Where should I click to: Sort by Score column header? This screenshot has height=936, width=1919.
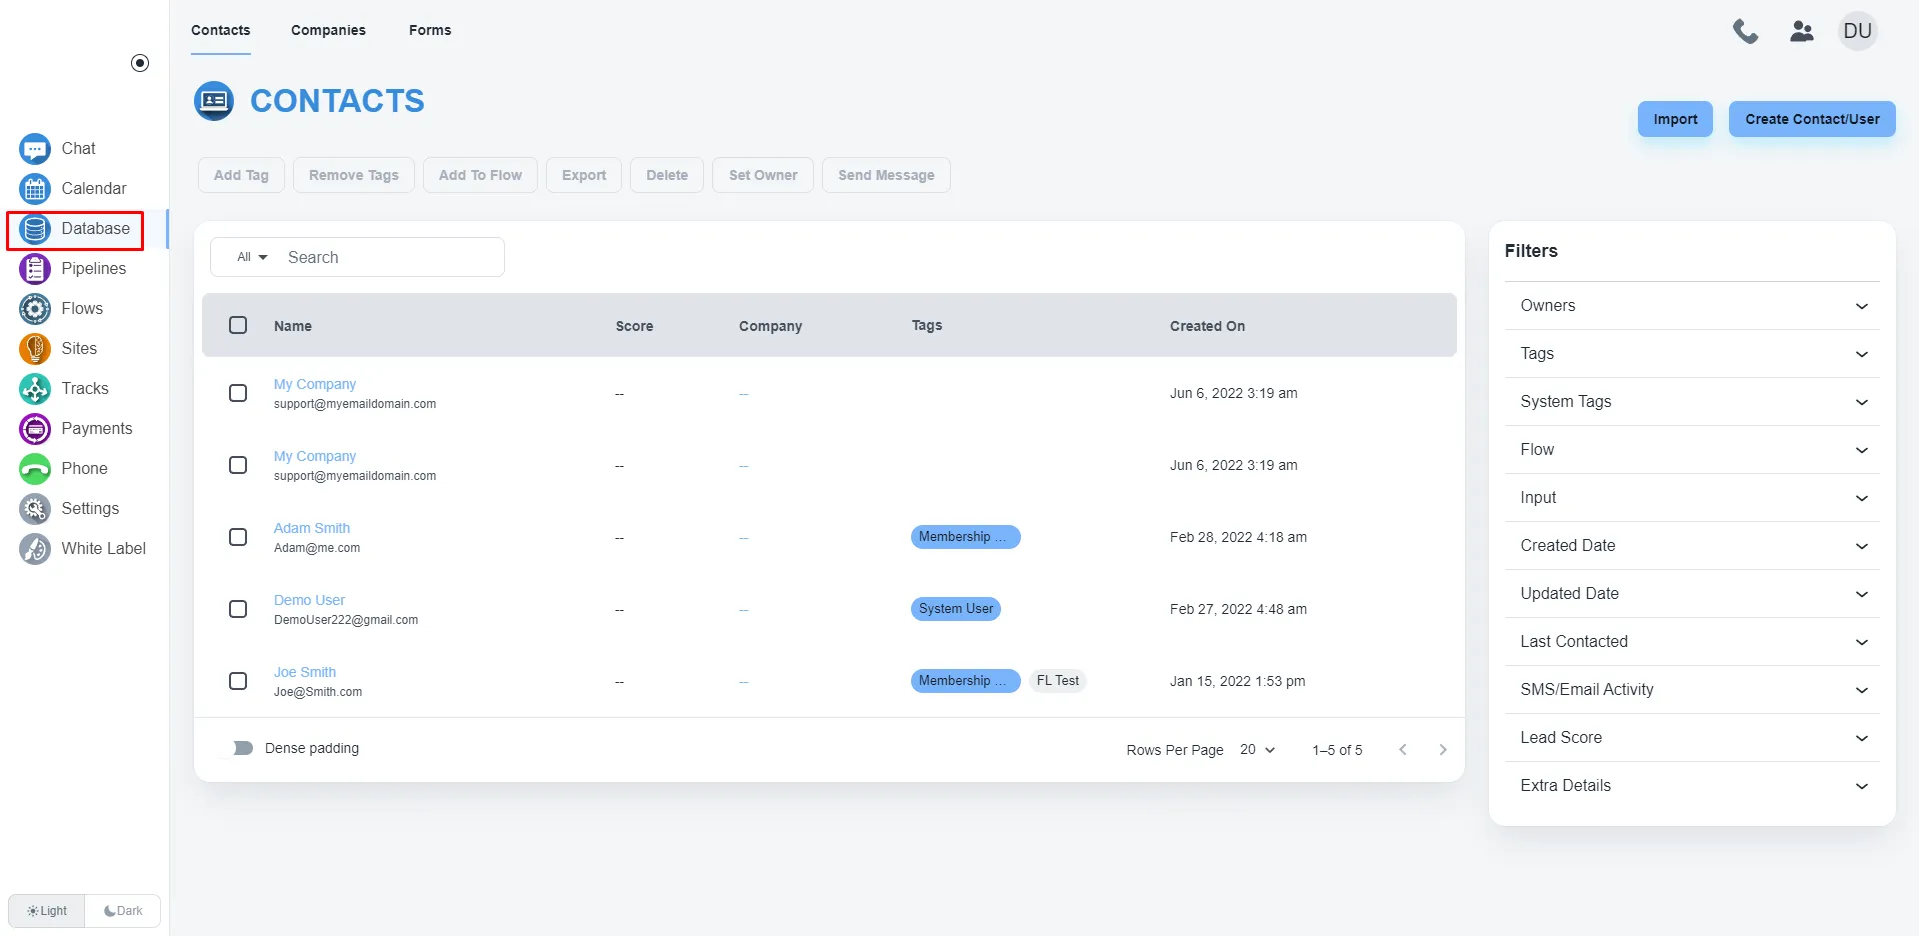click(x=634, y=326)
